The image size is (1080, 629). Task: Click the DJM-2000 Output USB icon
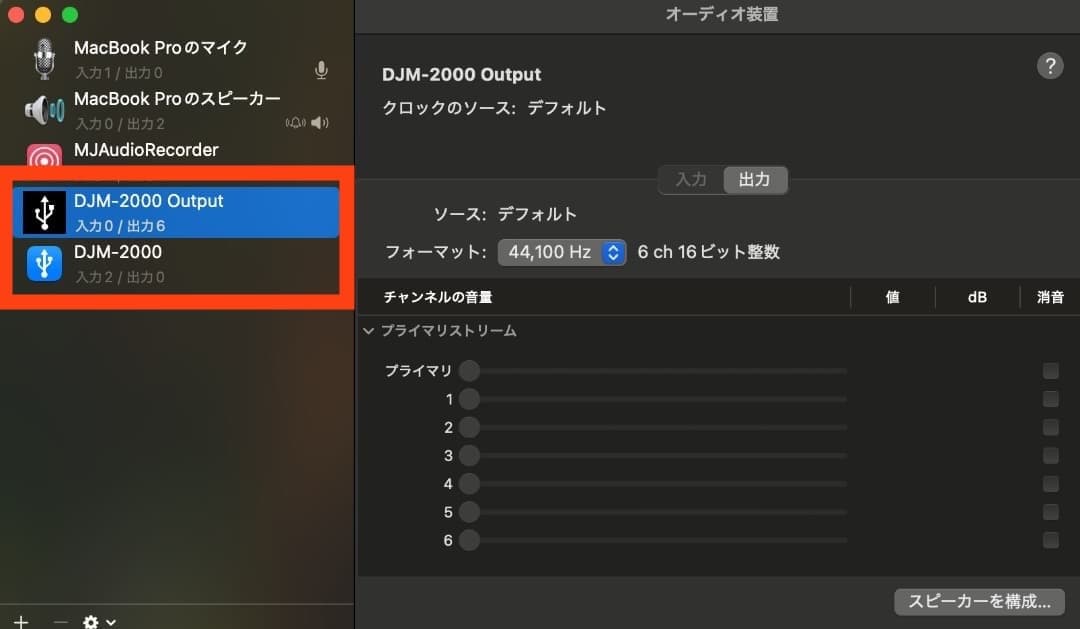(x=43, y=210)
